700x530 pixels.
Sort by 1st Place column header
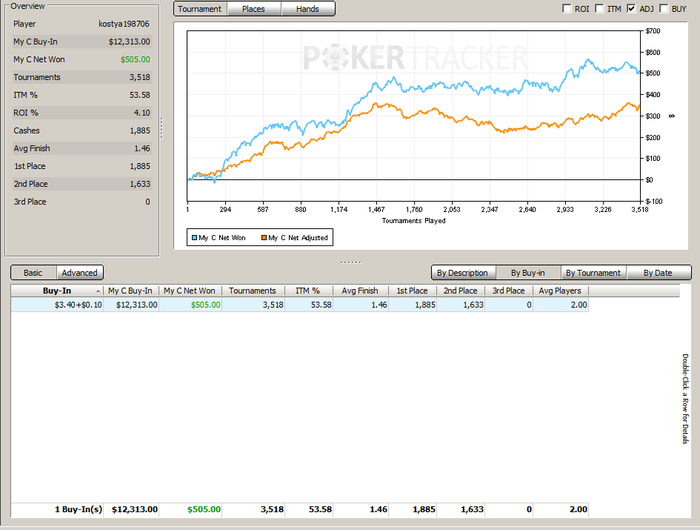412,291
